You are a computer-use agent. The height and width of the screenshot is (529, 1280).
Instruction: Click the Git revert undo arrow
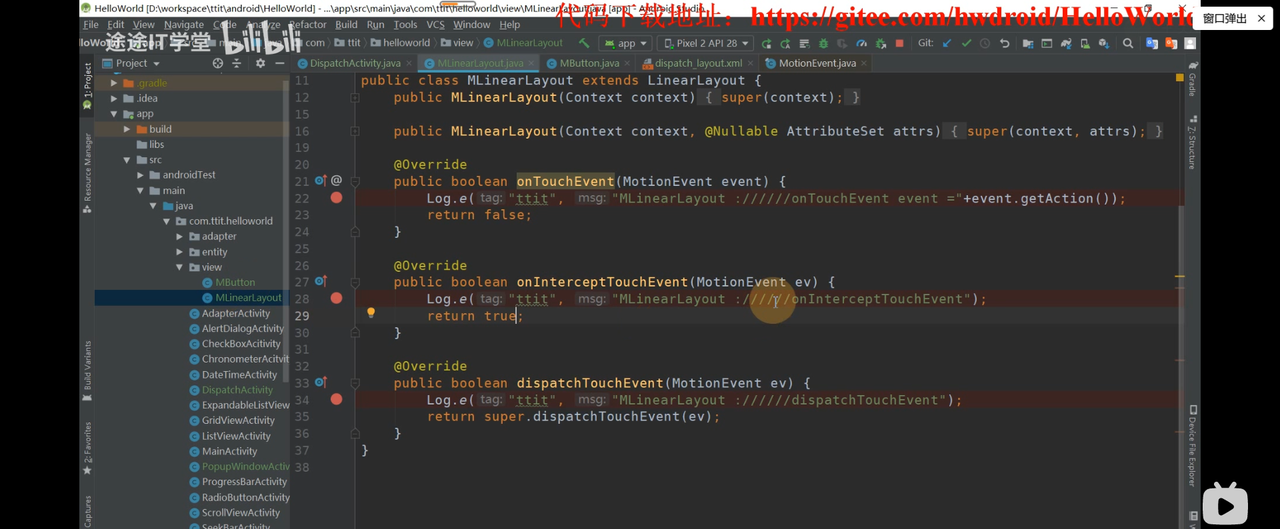[1005, 43]
